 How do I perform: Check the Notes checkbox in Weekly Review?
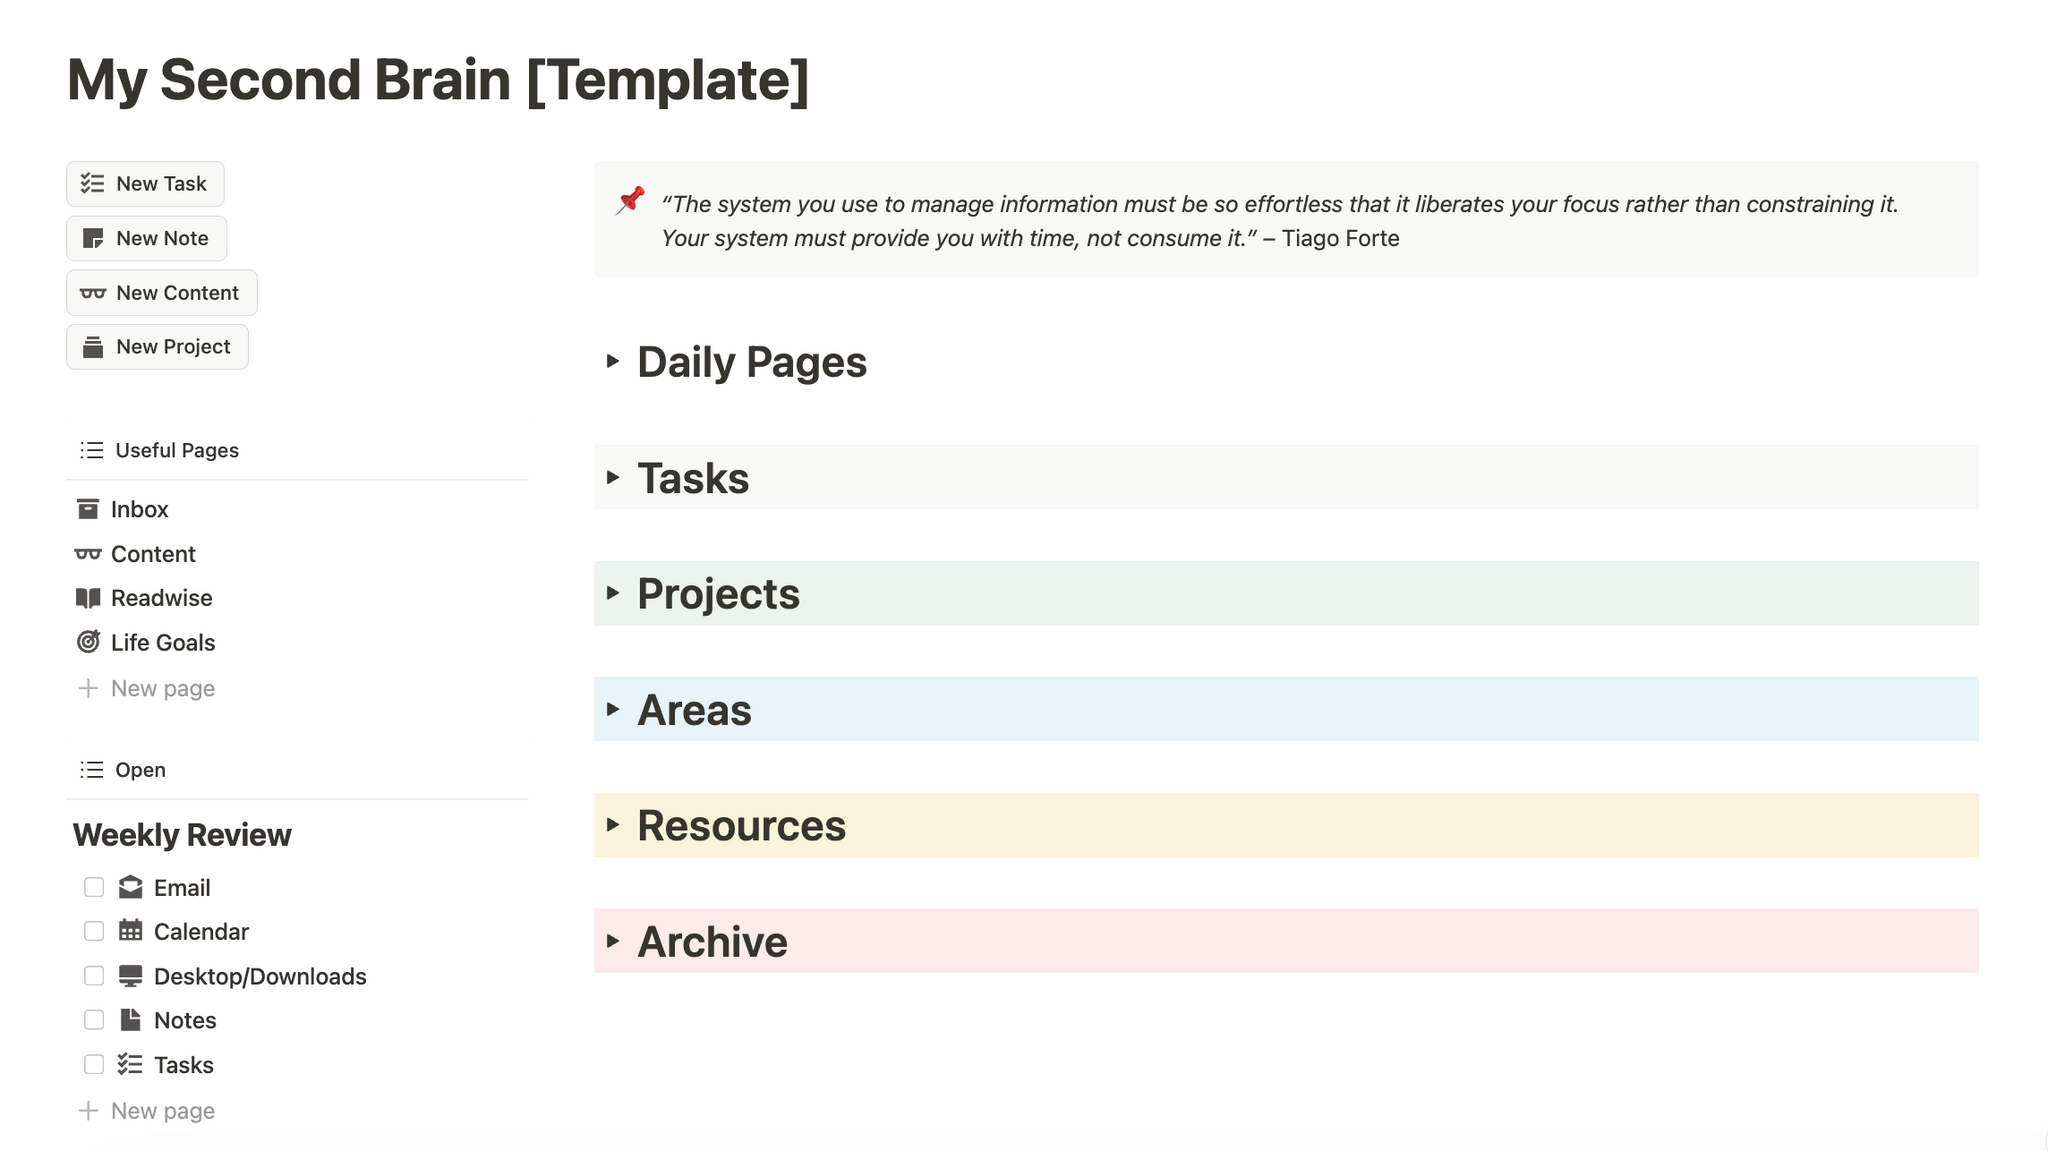tap(94, 1019)
